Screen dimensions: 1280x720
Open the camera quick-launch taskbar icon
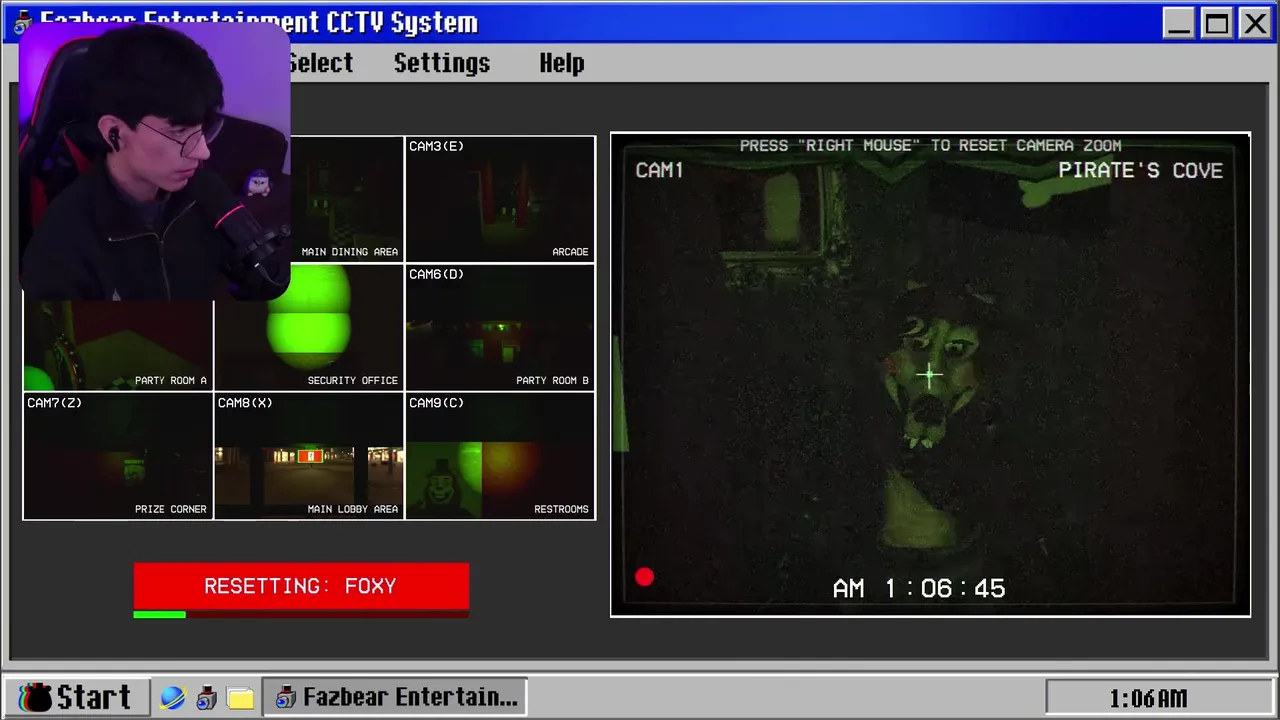[207, 697]
